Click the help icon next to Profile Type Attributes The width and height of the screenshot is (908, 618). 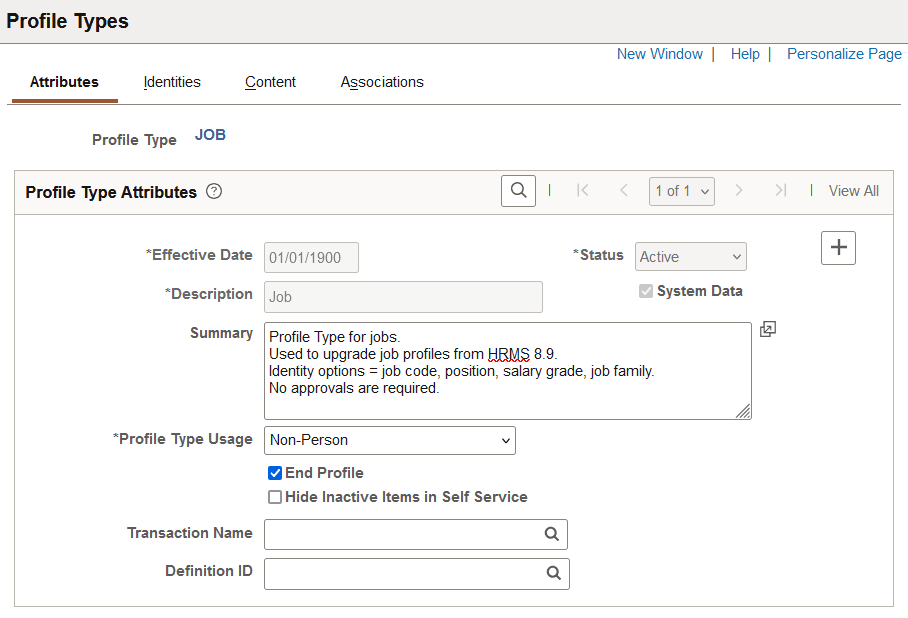[214, 191]
